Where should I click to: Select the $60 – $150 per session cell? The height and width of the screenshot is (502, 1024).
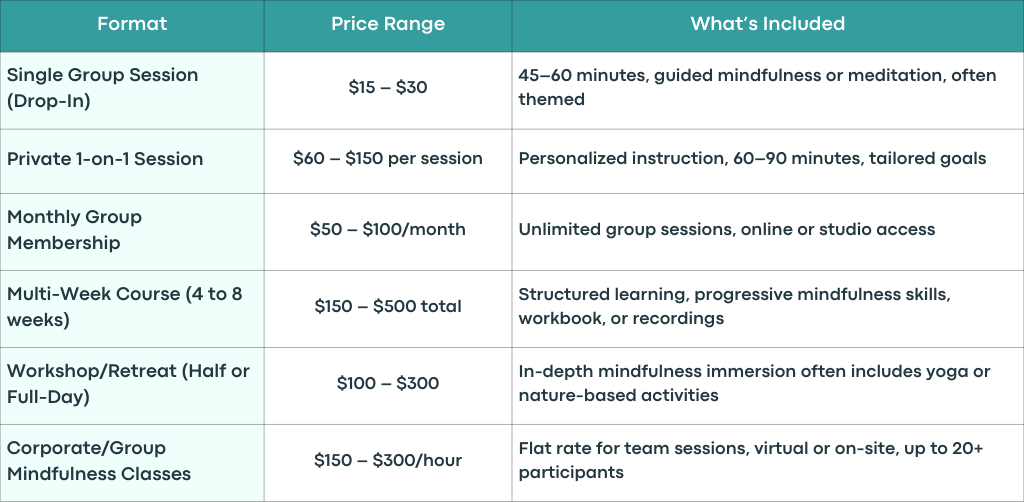tap(388, 161)
